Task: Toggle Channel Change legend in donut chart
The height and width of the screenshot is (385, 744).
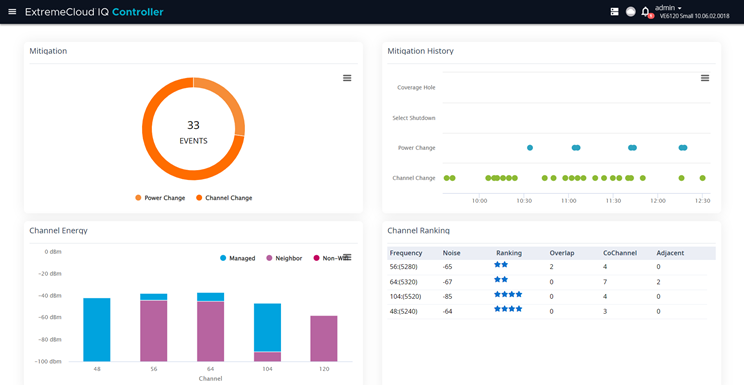Action: [224, 198]
